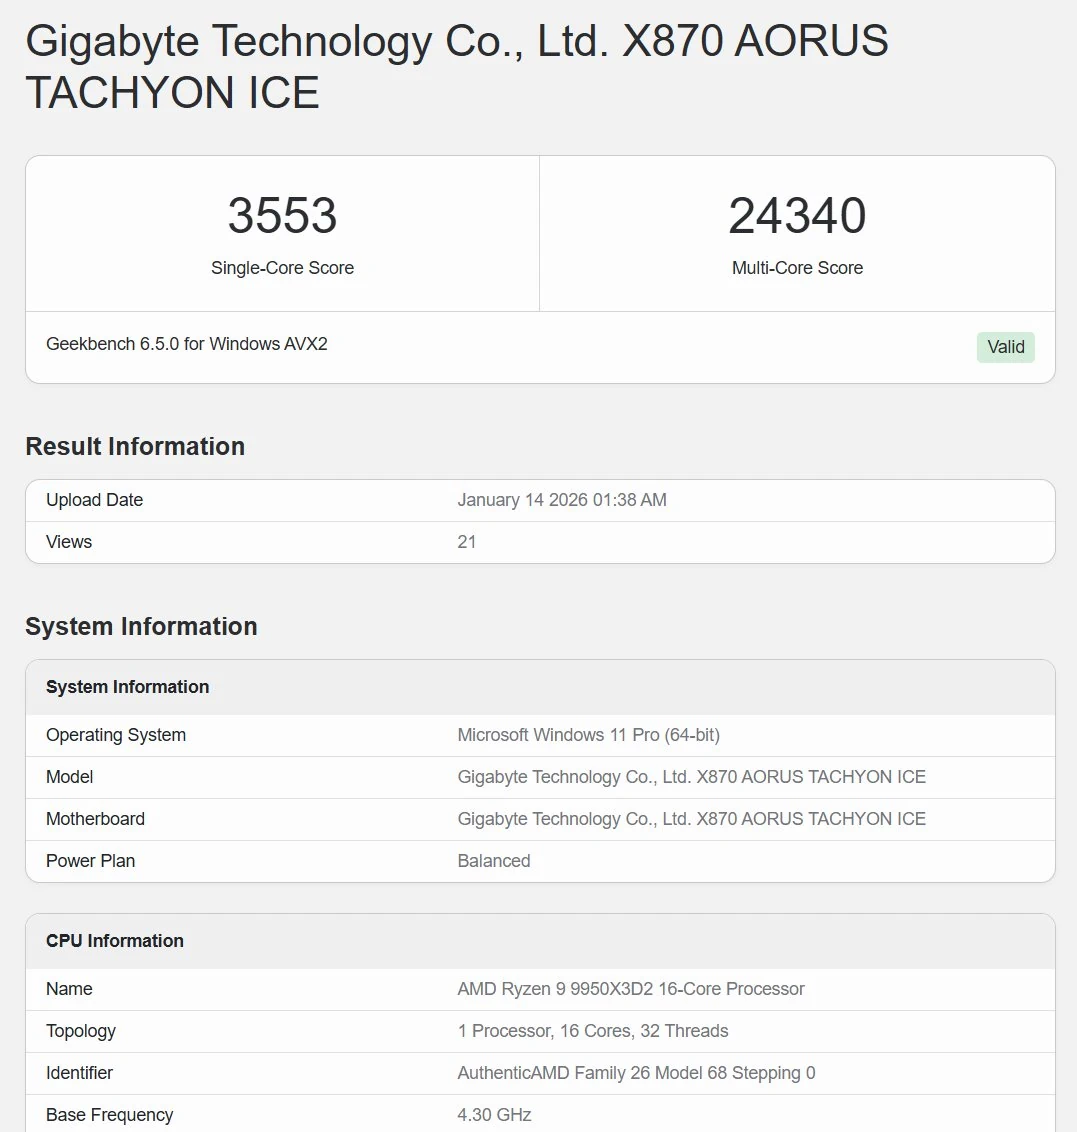Click the Single-Core Score value 3553

[282, 215]
